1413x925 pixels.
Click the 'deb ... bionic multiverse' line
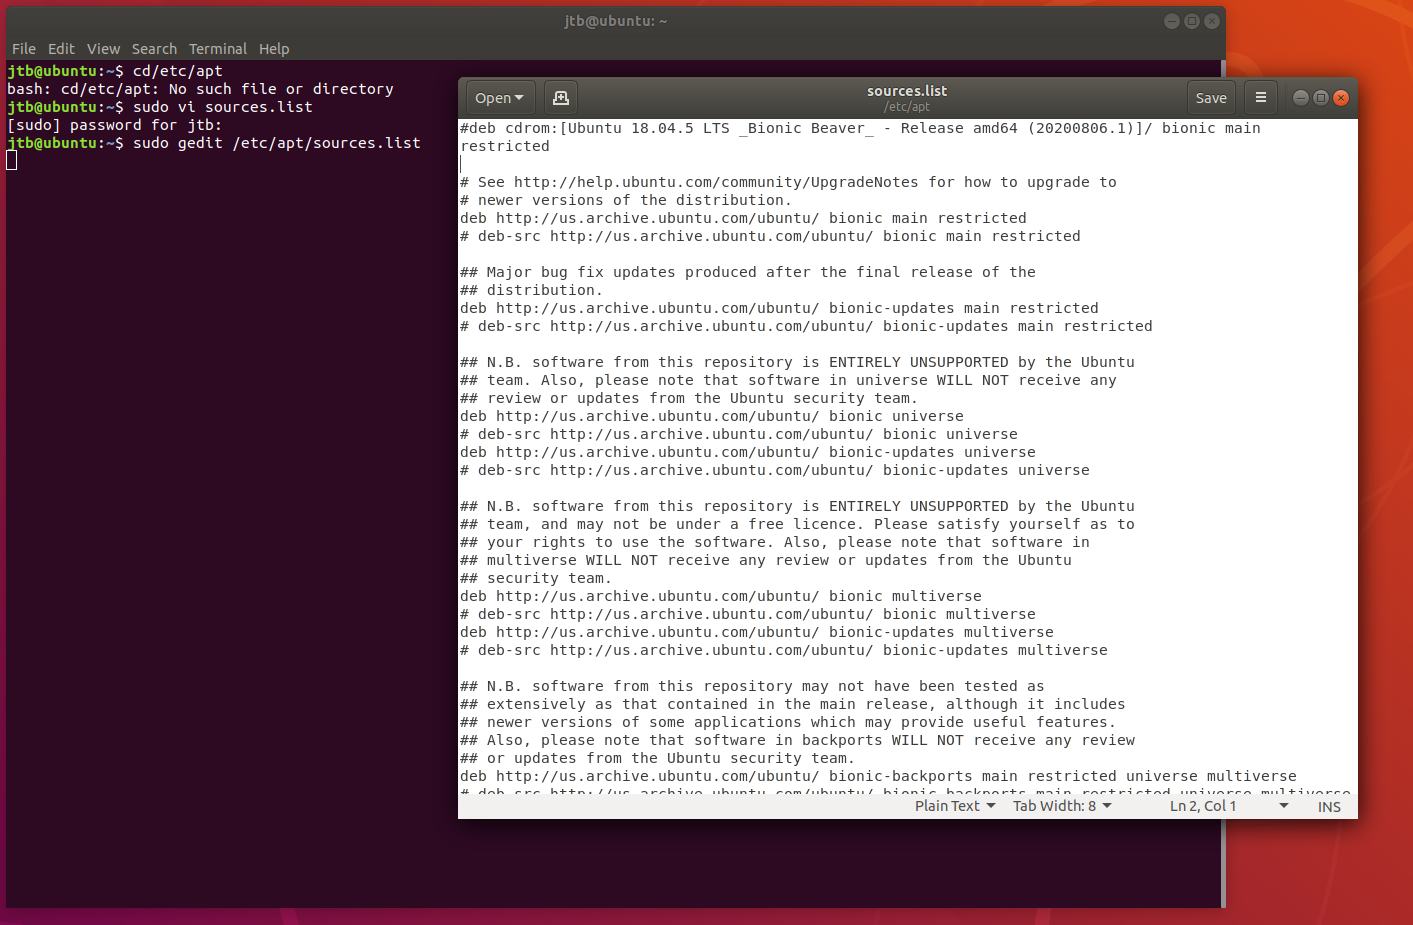(x=721, y=596)
